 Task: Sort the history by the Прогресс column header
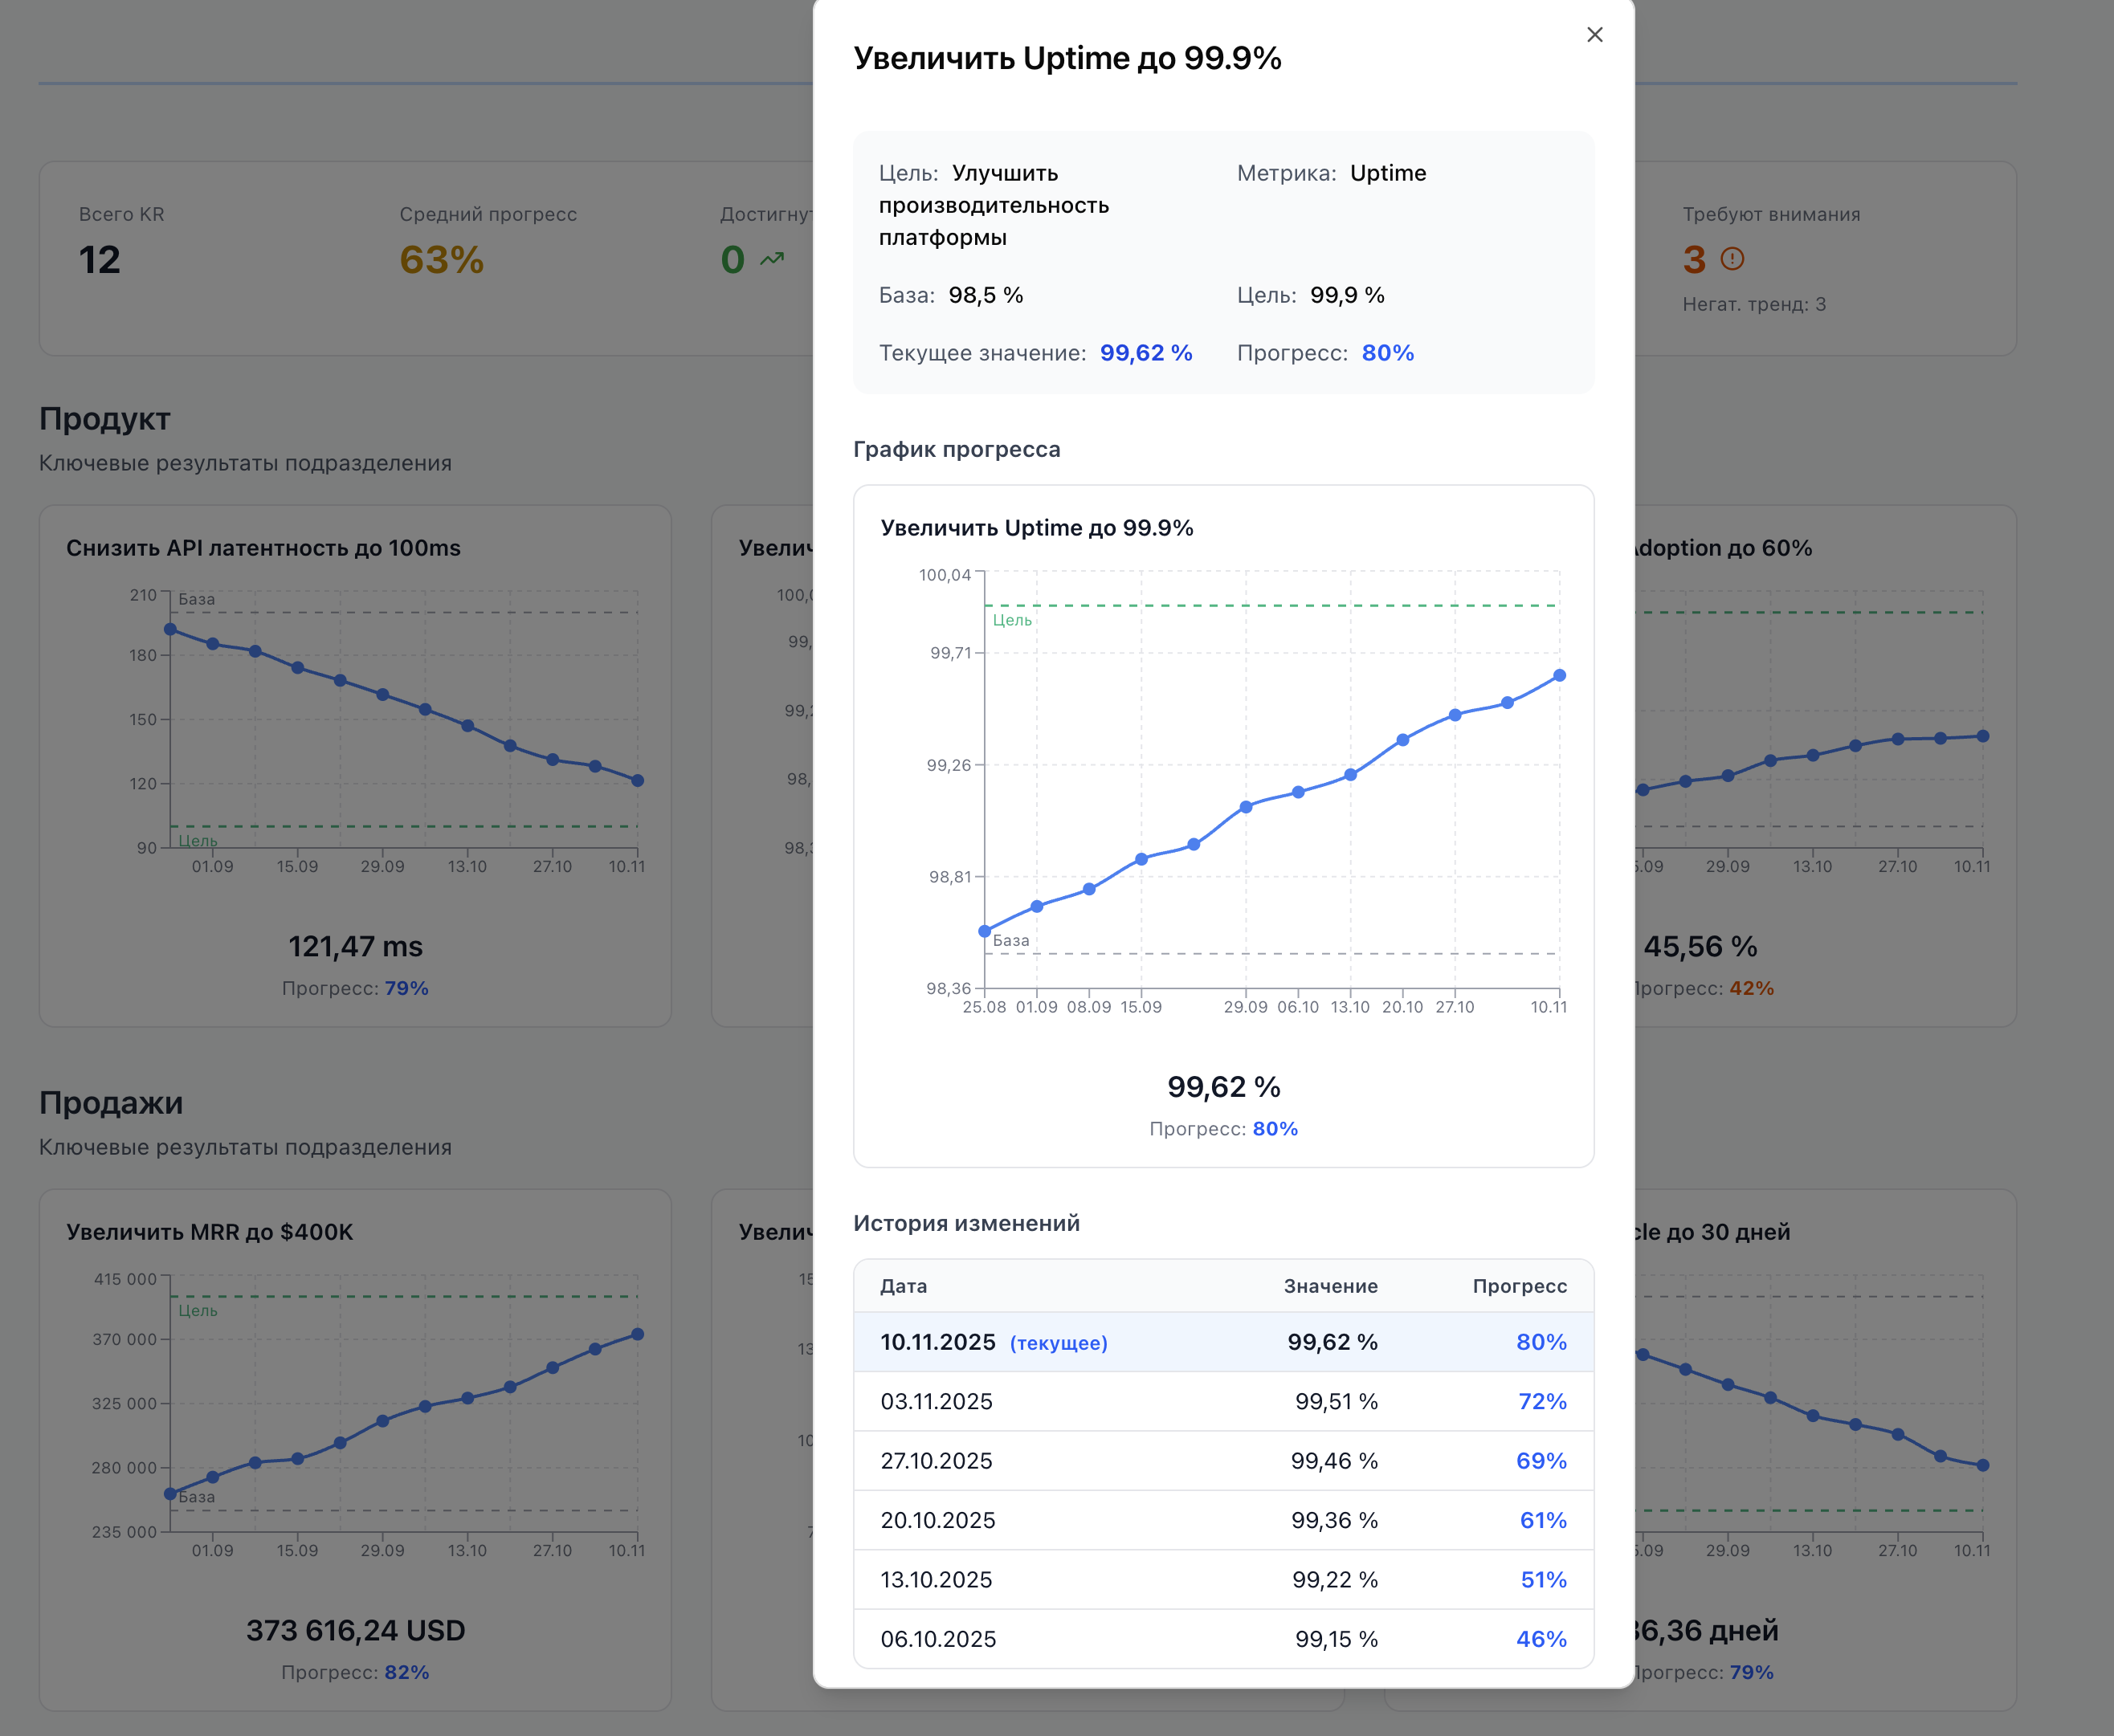pyautogui.click(x=1520, y=1286)
